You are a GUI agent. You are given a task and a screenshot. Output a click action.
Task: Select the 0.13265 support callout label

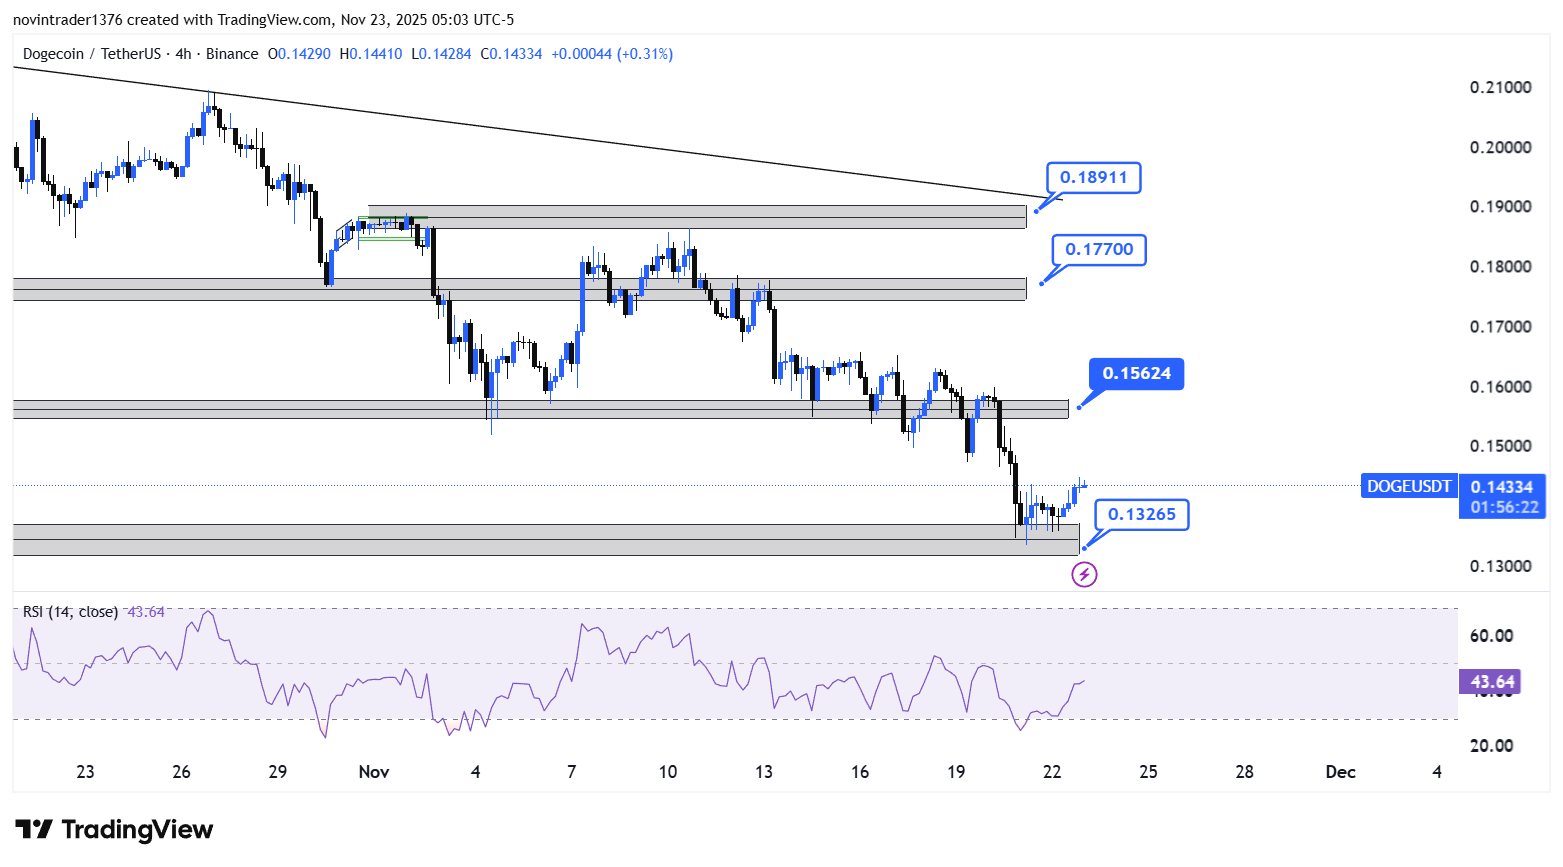click(1141, 515)
